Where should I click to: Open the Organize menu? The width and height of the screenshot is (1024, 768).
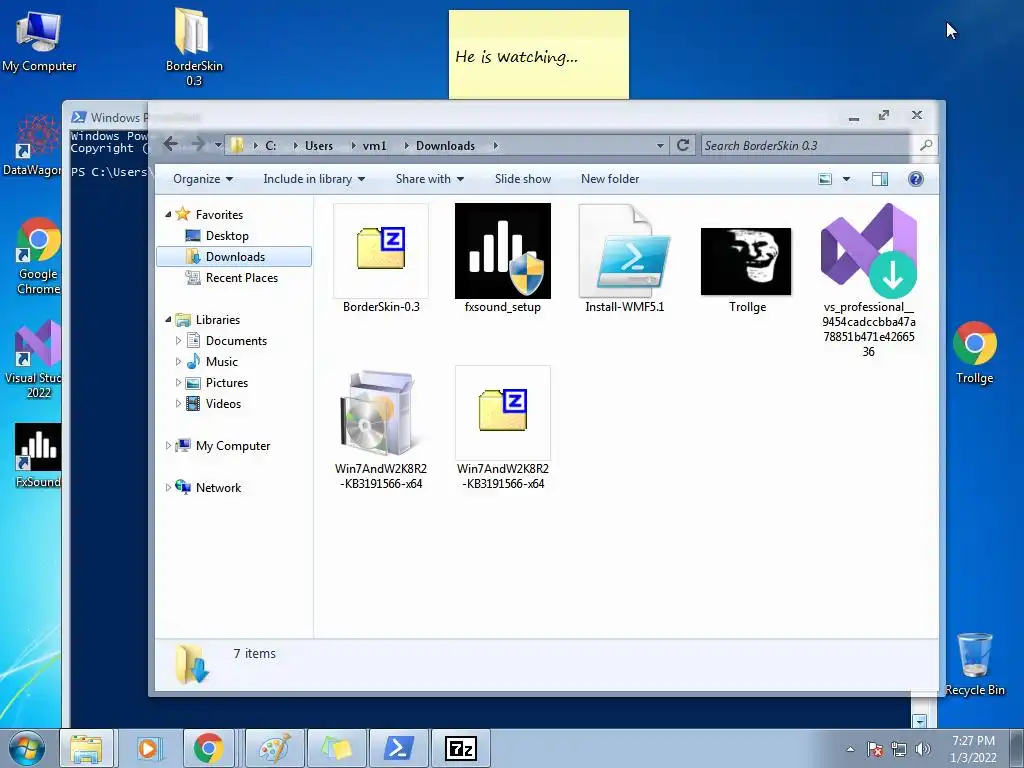pos(202,179)
